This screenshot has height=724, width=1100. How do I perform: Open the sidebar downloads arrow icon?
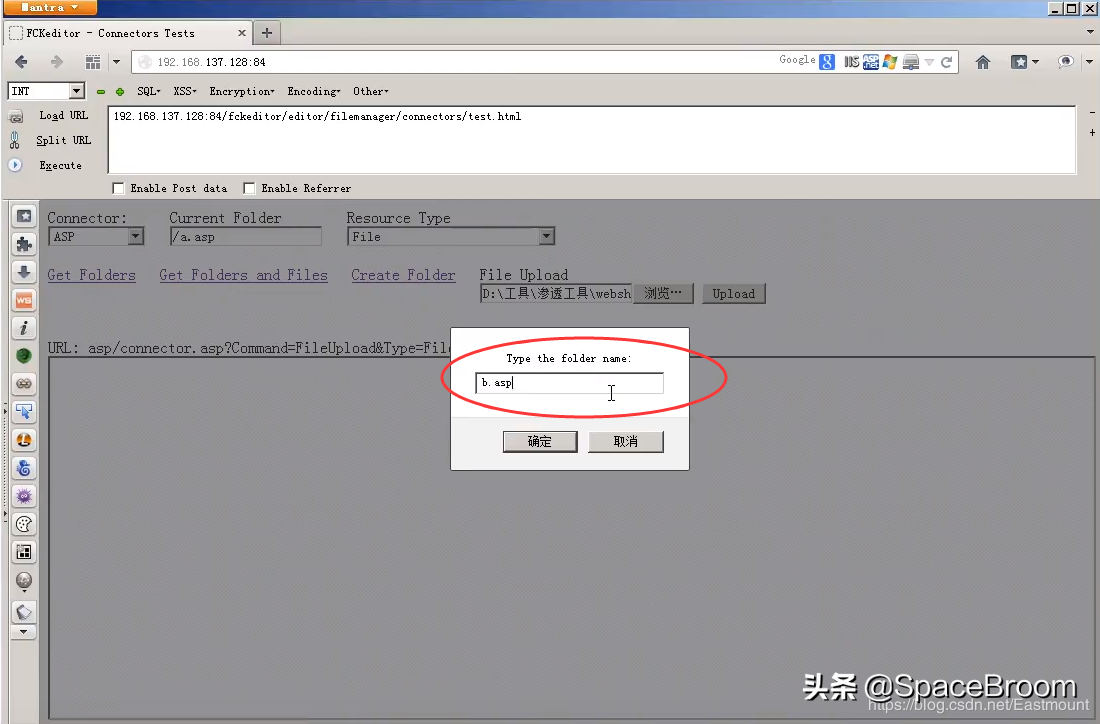24,272
